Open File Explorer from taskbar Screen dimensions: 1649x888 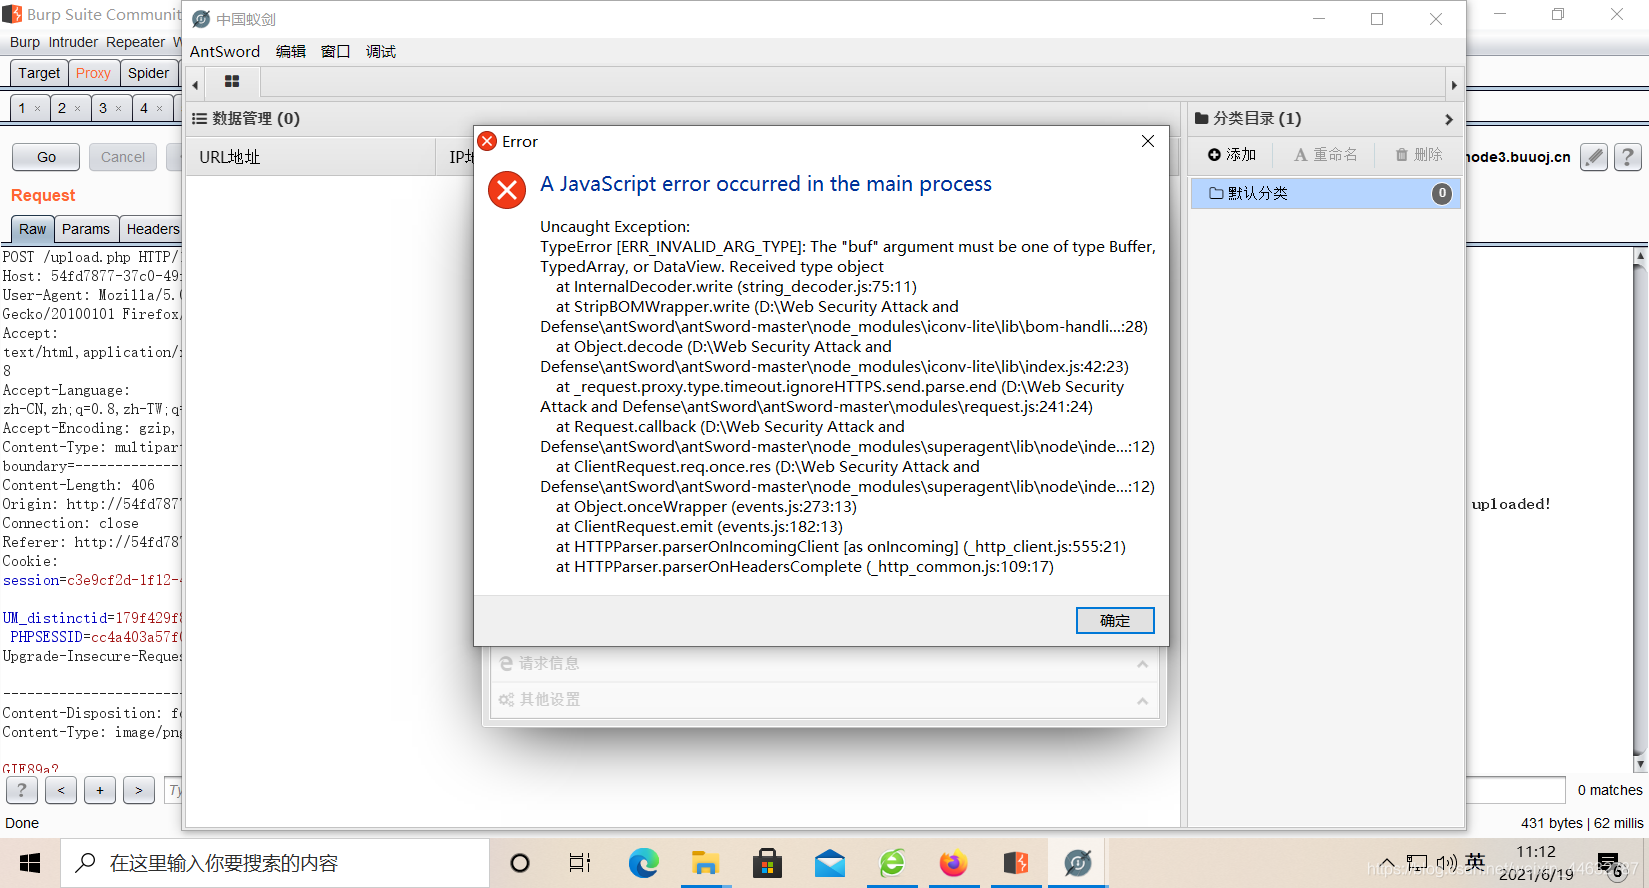coord(705,863)
